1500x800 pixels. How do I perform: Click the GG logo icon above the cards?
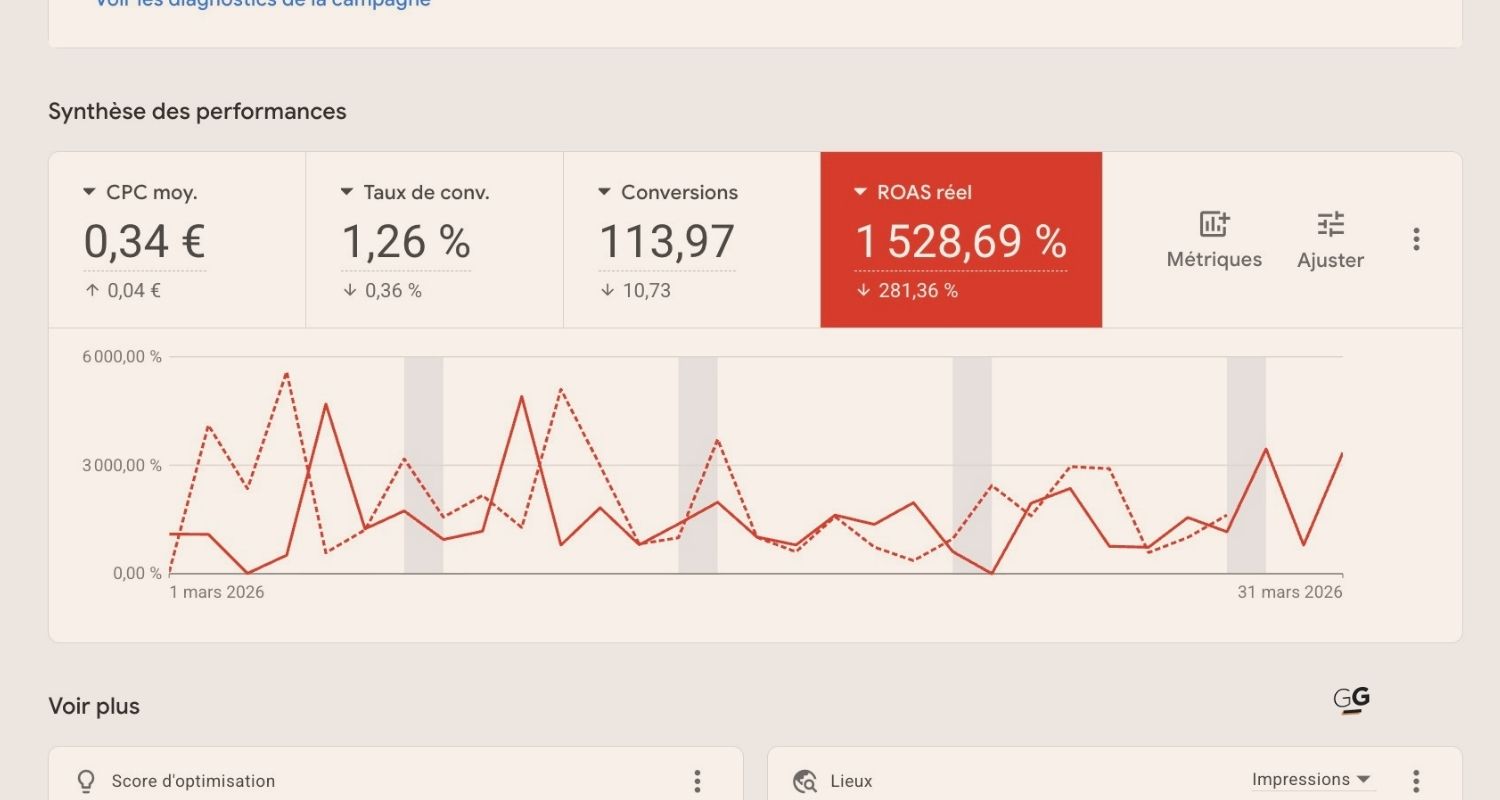[x=1353, y=700]
